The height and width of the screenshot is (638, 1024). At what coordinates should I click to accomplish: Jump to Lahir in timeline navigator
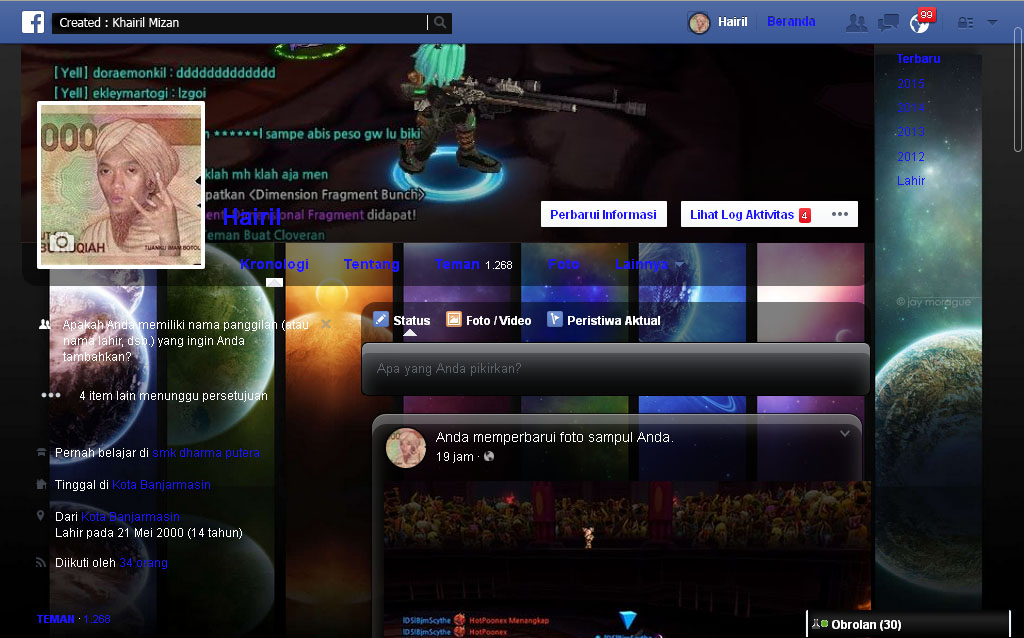coord(911,181)
